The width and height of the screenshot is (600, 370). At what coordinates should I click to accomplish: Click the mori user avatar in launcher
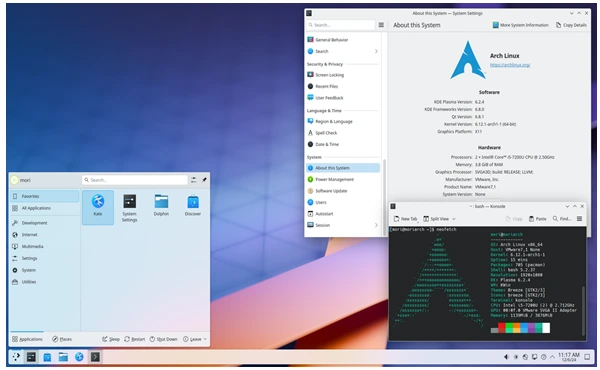(15, 180)
